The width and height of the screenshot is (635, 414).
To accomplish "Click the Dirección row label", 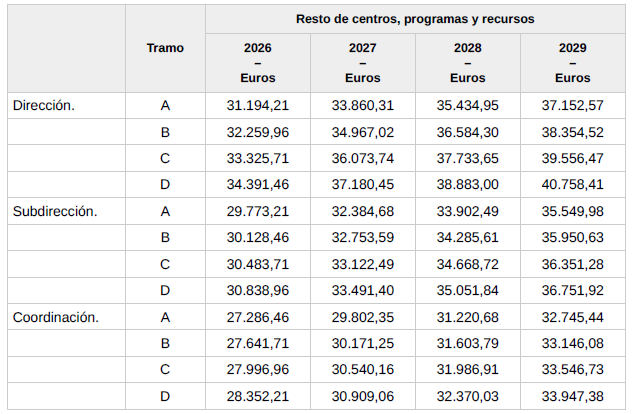I will pyautogui.click(x=44, y=105).
